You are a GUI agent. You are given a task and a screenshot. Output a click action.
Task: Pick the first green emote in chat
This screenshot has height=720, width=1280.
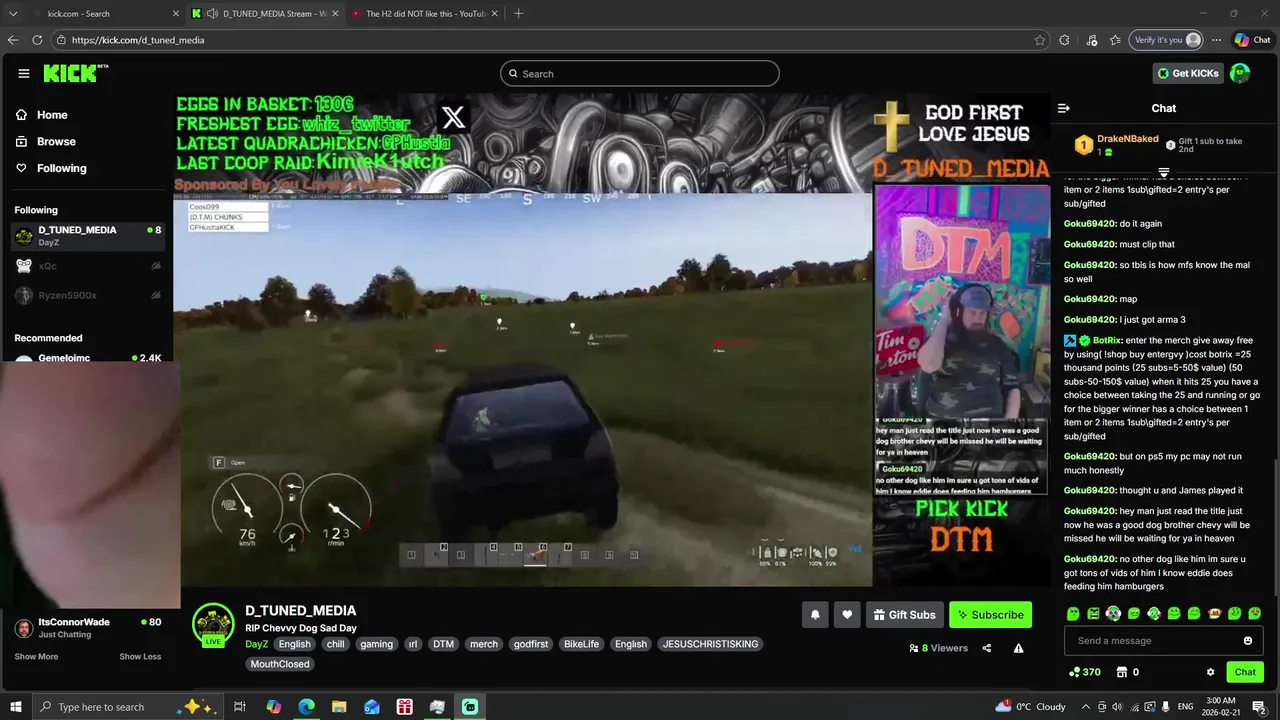[1073, 614]
